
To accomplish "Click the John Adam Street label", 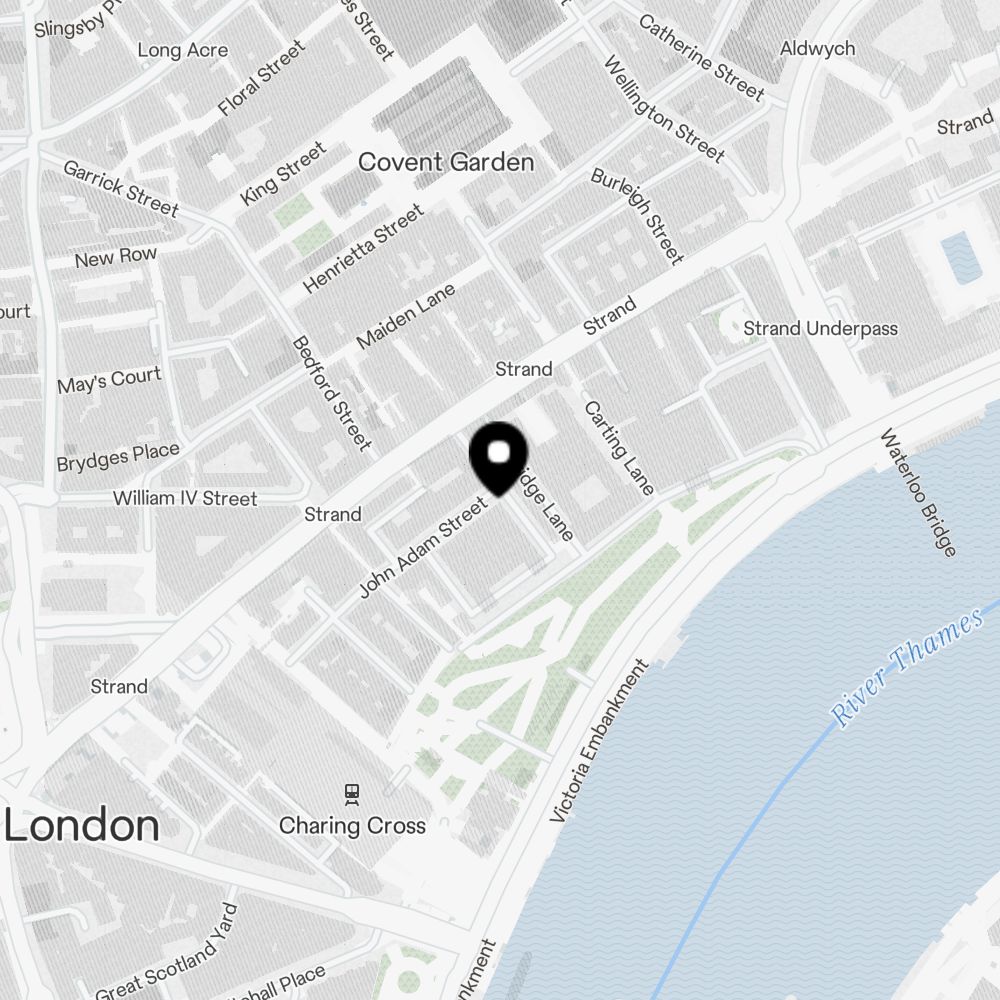I will click(423, 547).
